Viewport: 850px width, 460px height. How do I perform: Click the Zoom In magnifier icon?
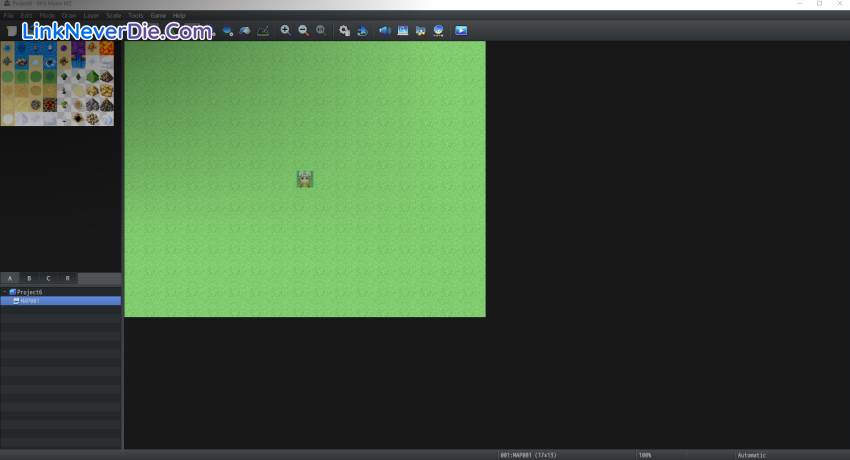285,31
